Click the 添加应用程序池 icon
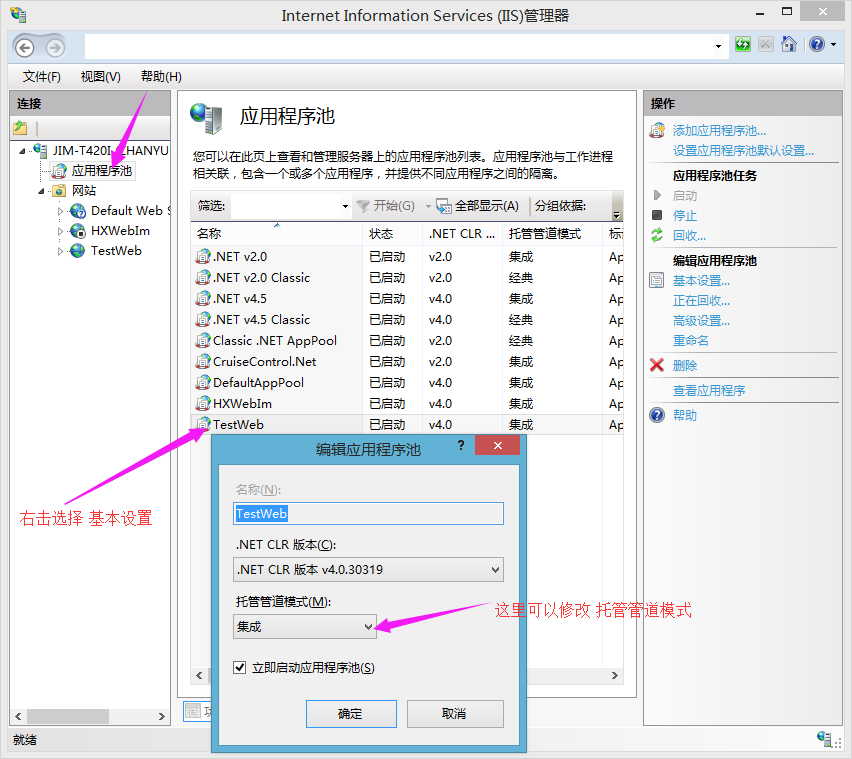The image size is (852, 759). pos(657,130)
